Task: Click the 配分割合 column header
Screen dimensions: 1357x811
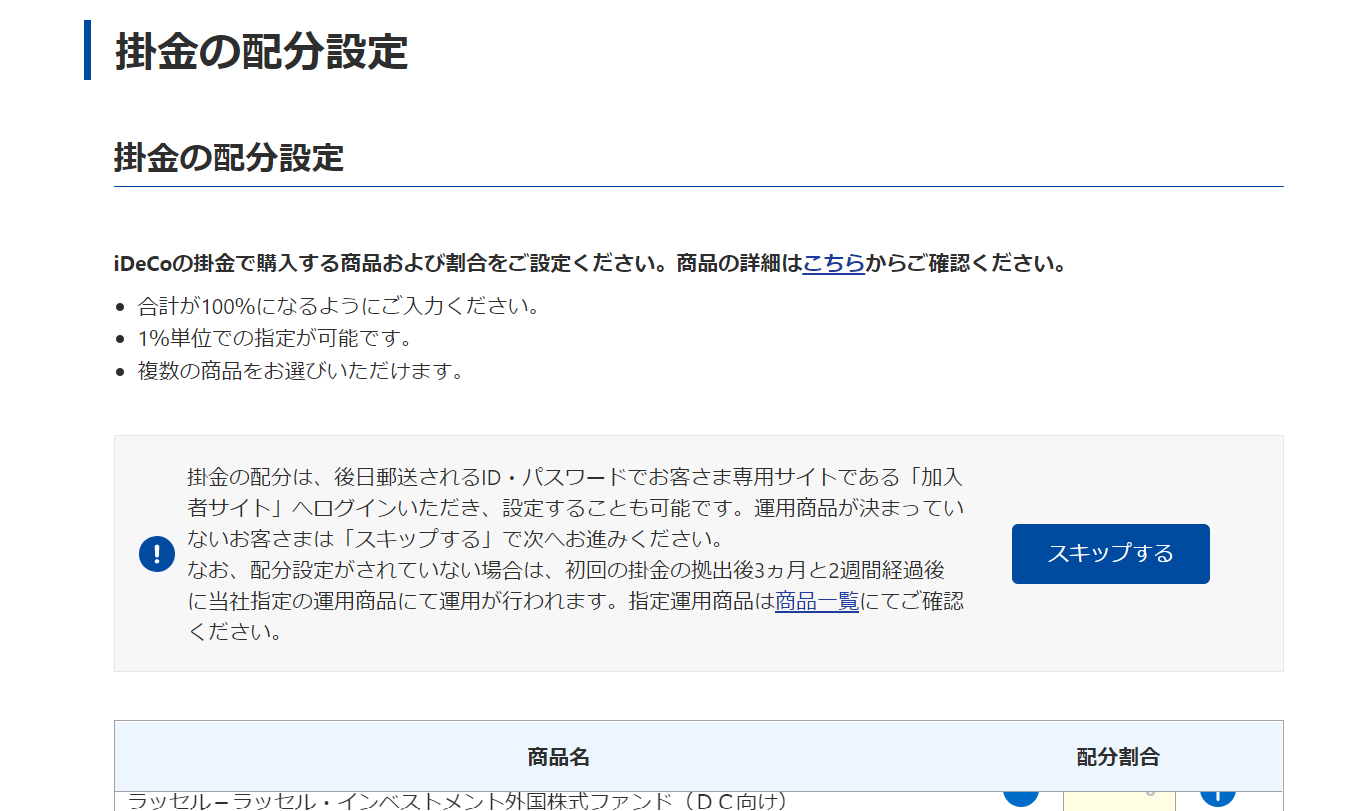Action: click(1117, 757)
